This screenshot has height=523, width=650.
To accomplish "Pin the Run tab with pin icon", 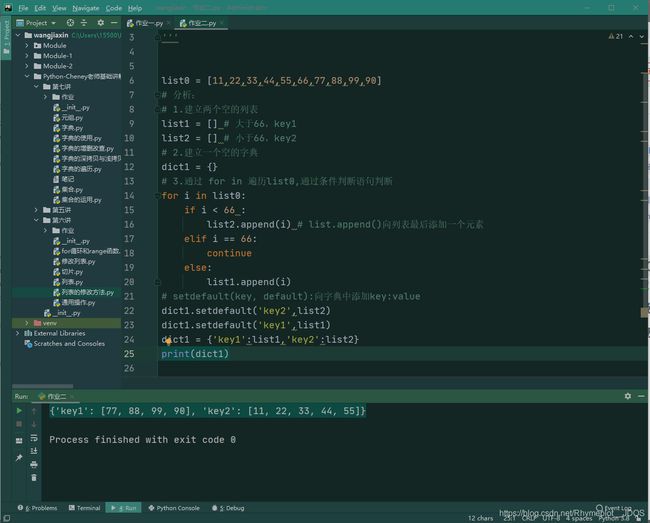I will [19, 458].
